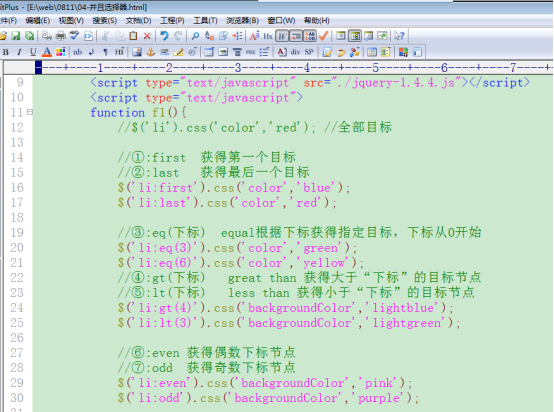Open the 浏览器(B) menu

point(243,20)
